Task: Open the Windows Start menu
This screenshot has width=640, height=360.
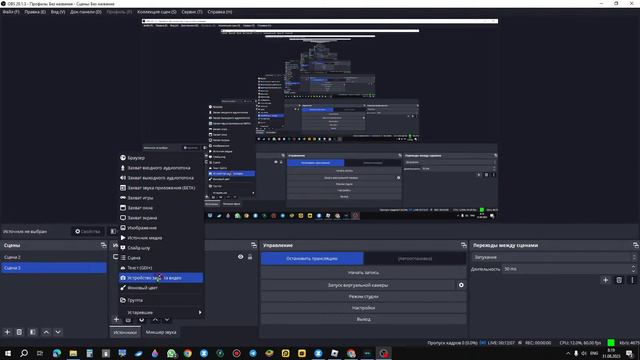Action: tap(8, 353)
